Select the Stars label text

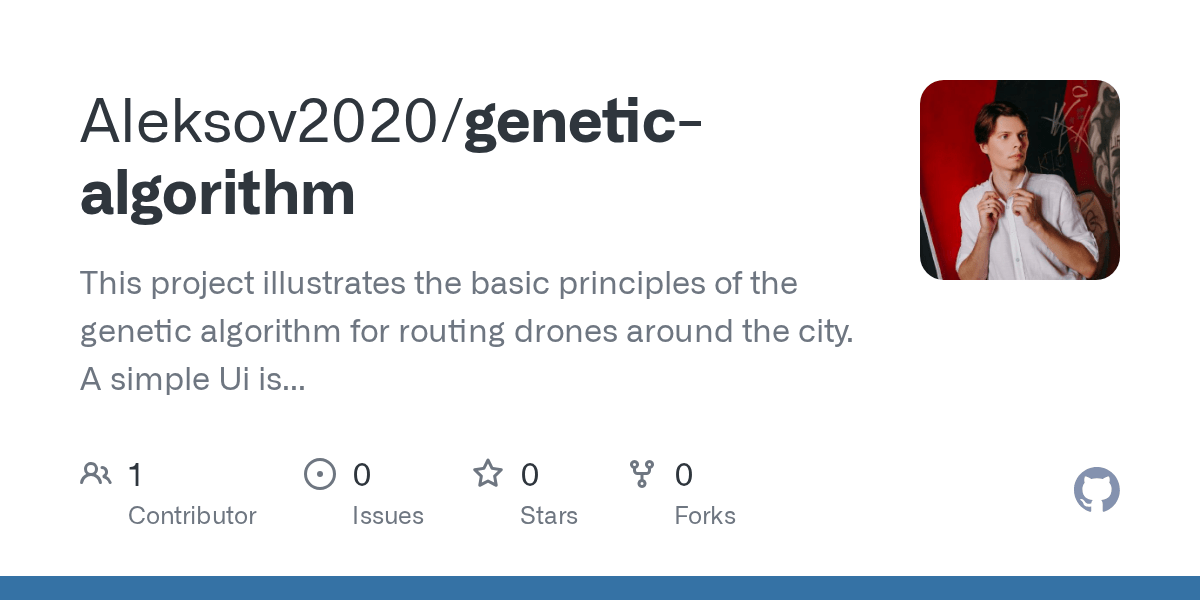(548, 516)
